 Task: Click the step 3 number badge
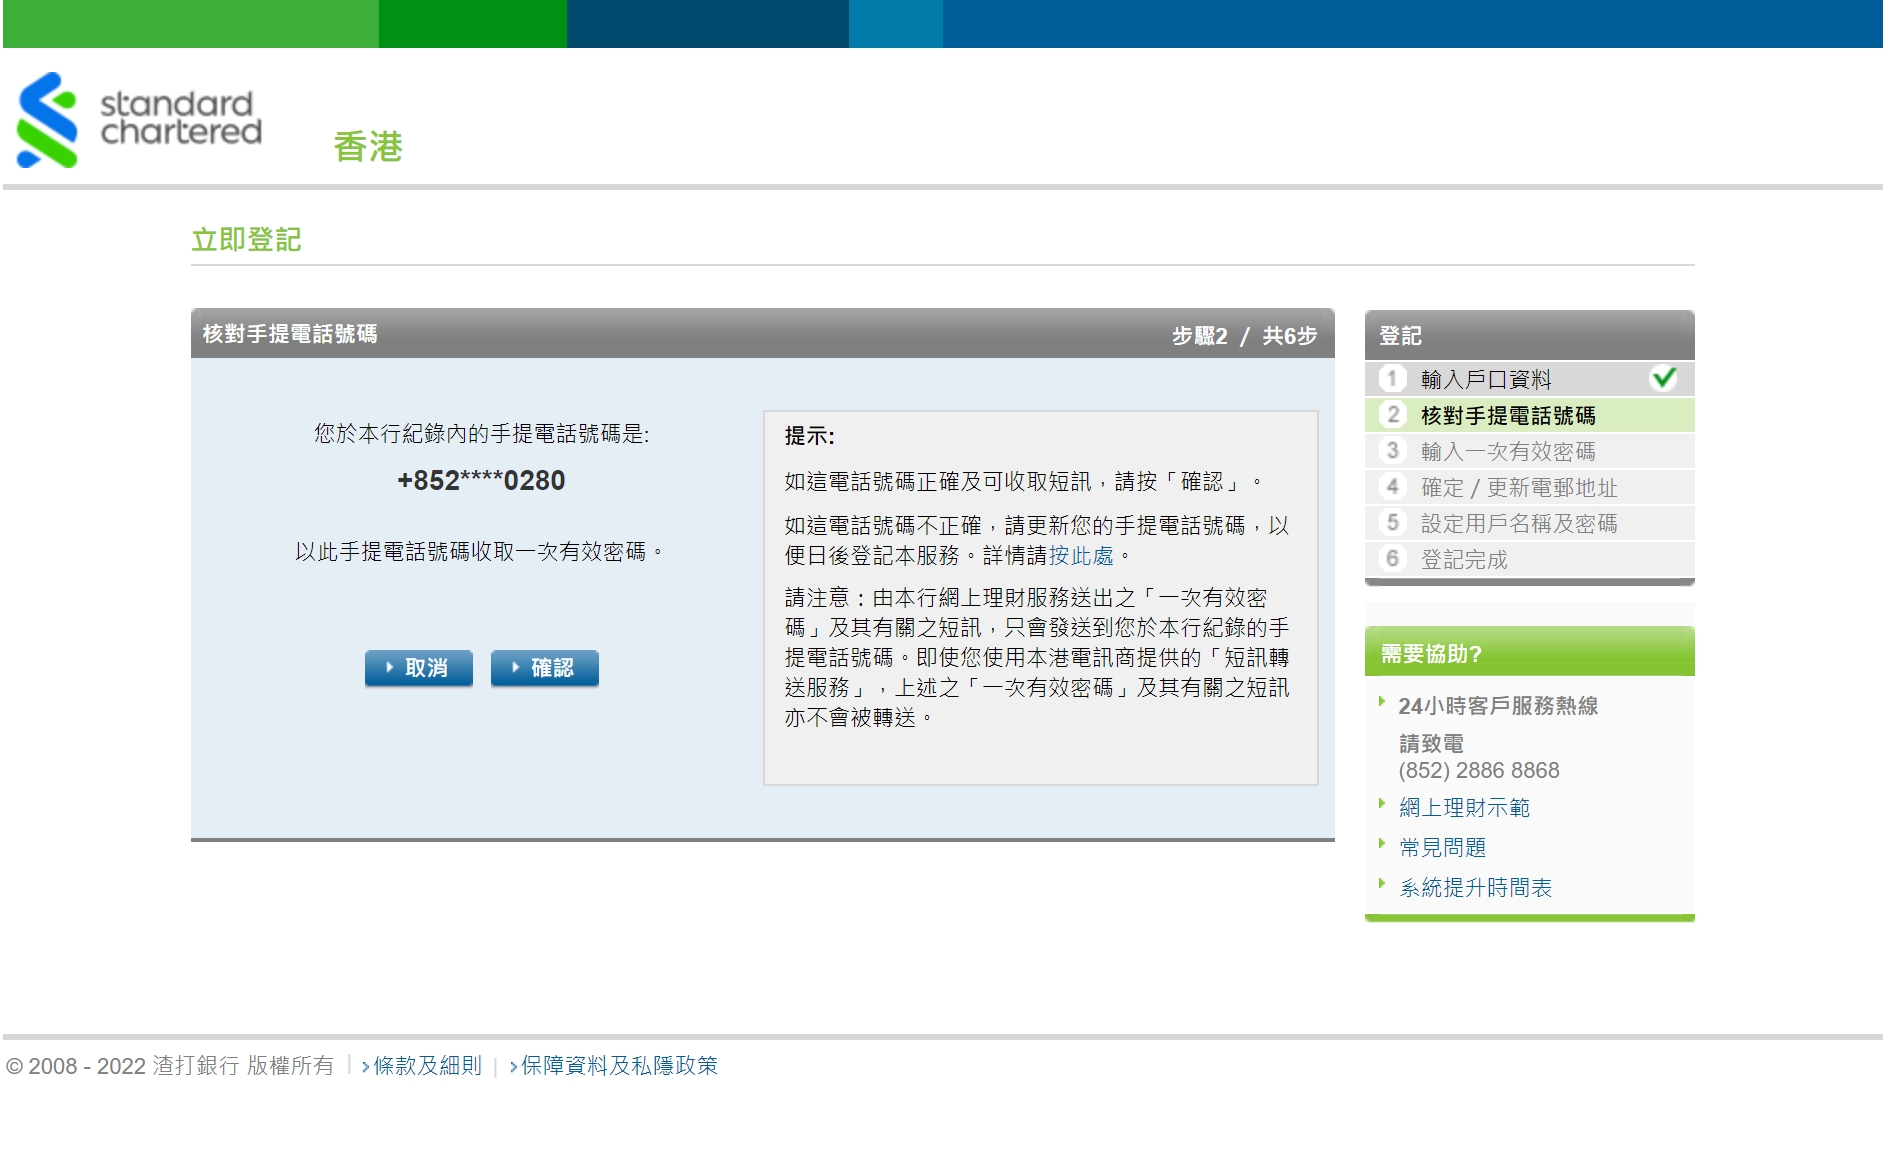tap(1392, 451)
